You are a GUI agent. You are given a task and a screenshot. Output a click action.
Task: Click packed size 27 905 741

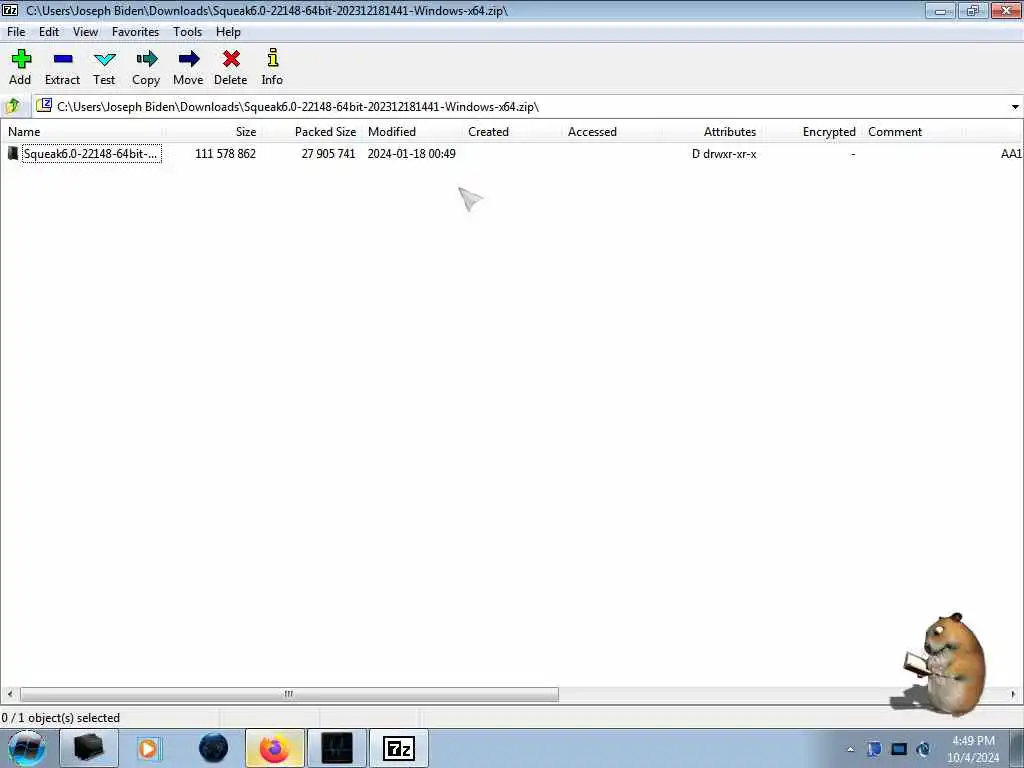[x=328, y=154]
